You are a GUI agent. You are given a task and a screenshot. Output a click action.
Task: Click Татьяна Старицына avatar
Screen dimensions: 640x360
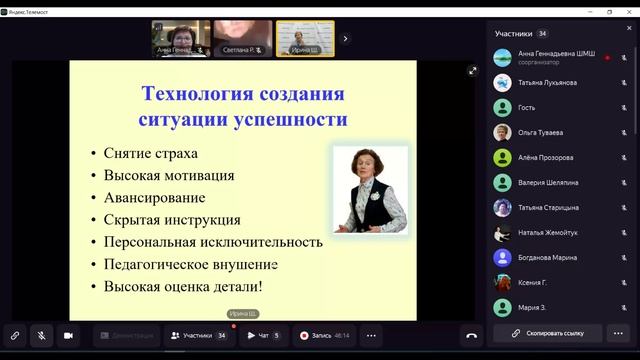(x=502, y=208)
